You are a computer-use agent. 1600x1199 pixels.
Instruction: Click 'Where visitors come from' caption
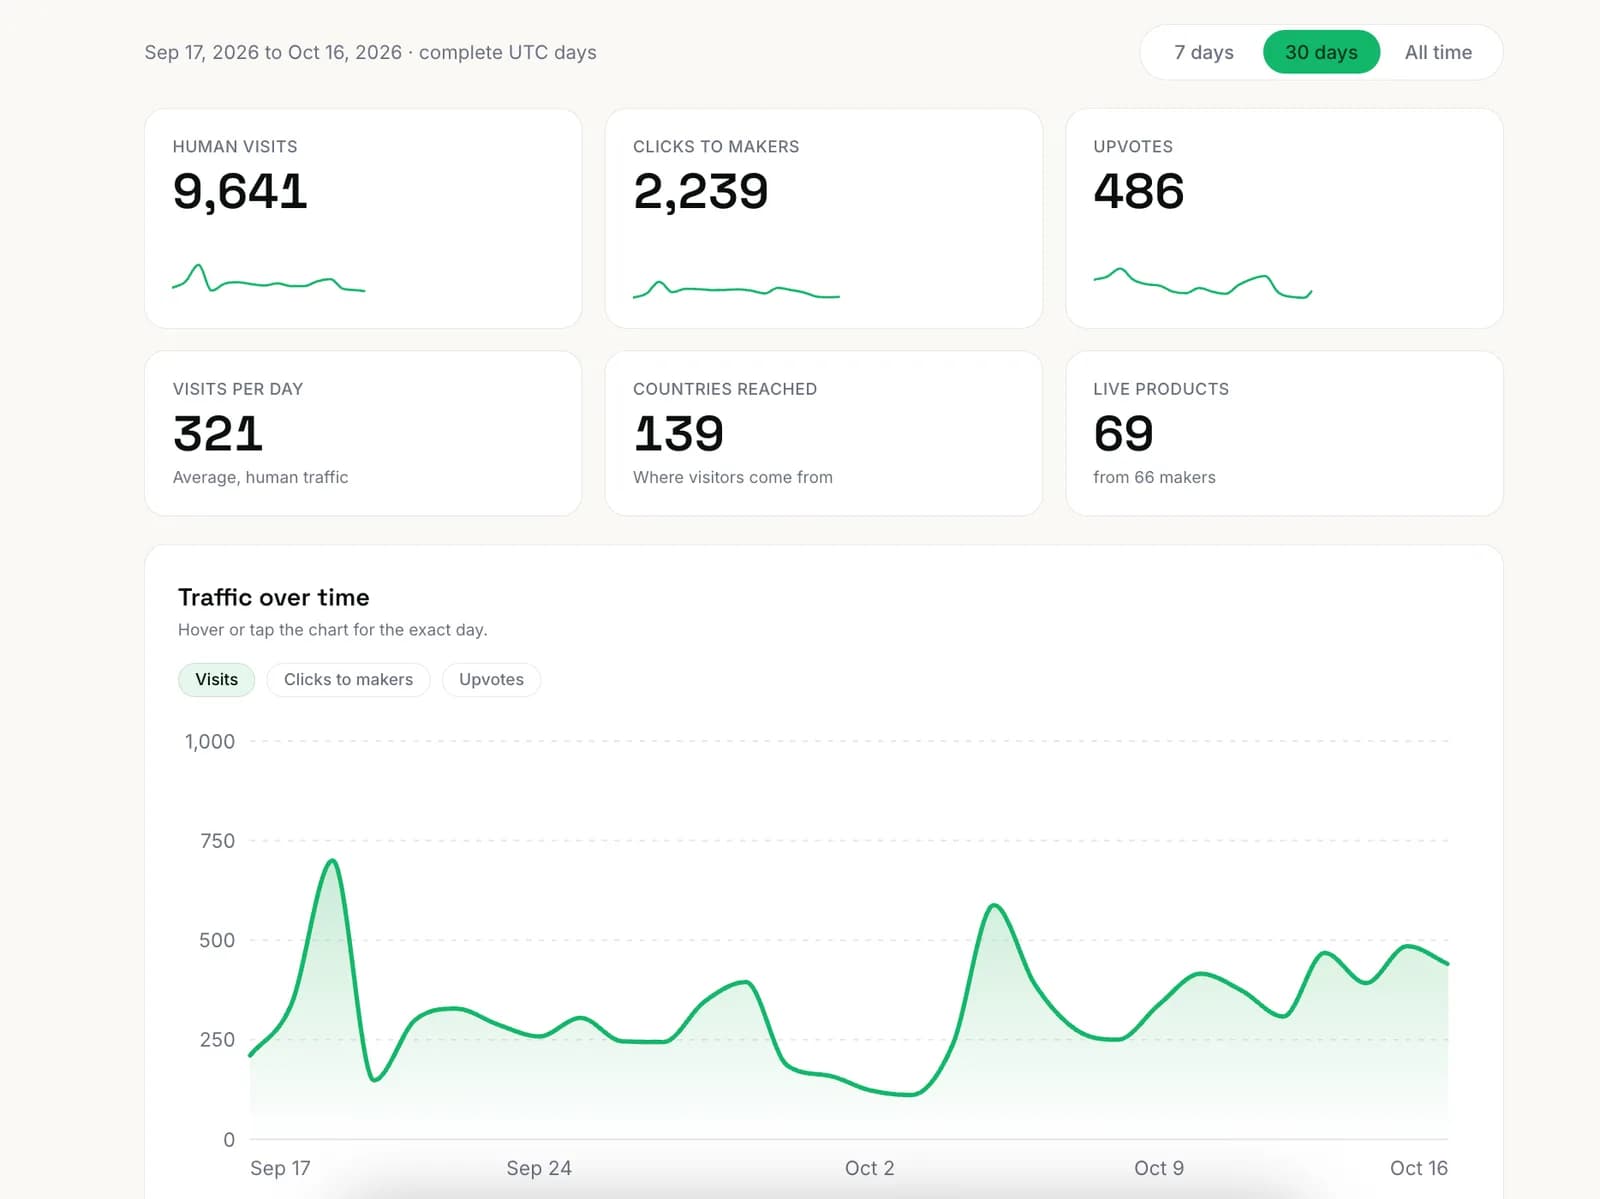[x=733, y=478]
